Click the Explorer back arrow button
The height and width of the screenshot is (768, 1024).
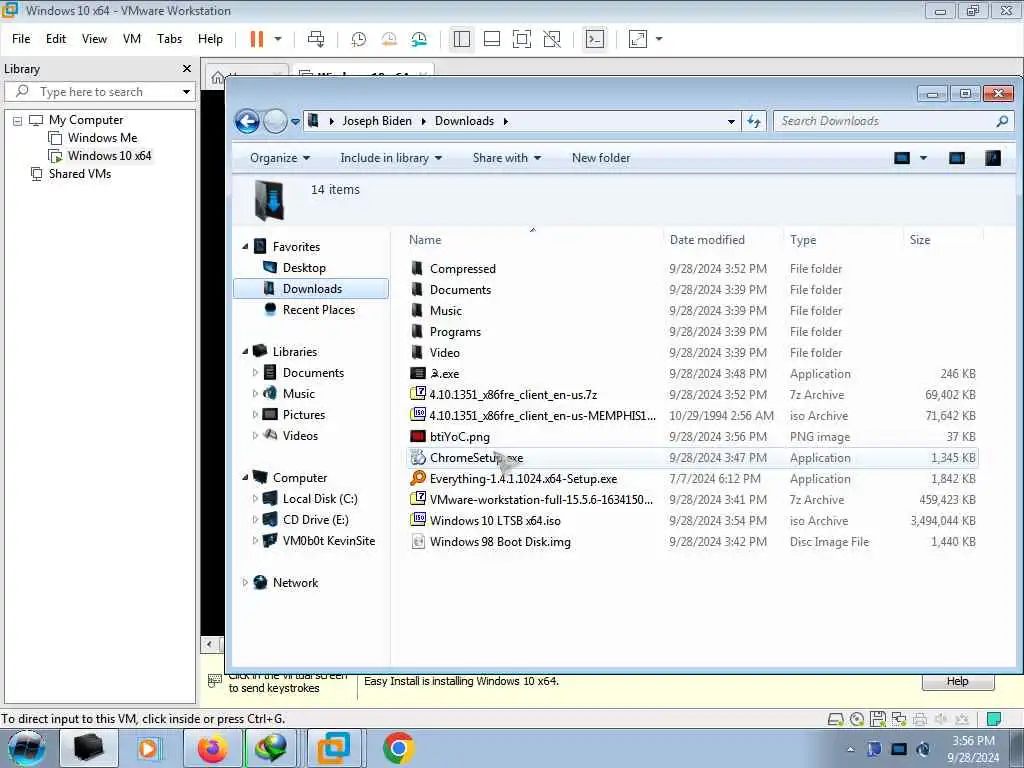coord(248,121)
